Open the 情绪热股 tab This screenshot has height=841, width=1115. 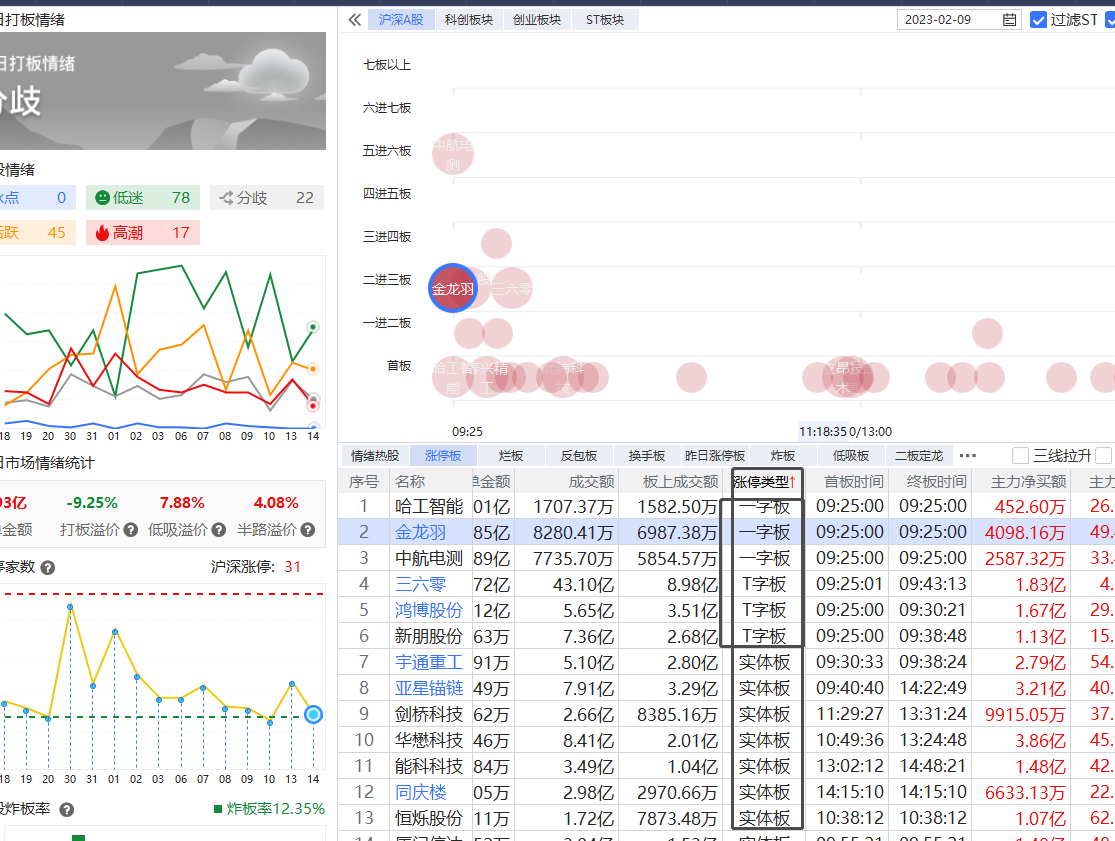[x=375, y=456]
